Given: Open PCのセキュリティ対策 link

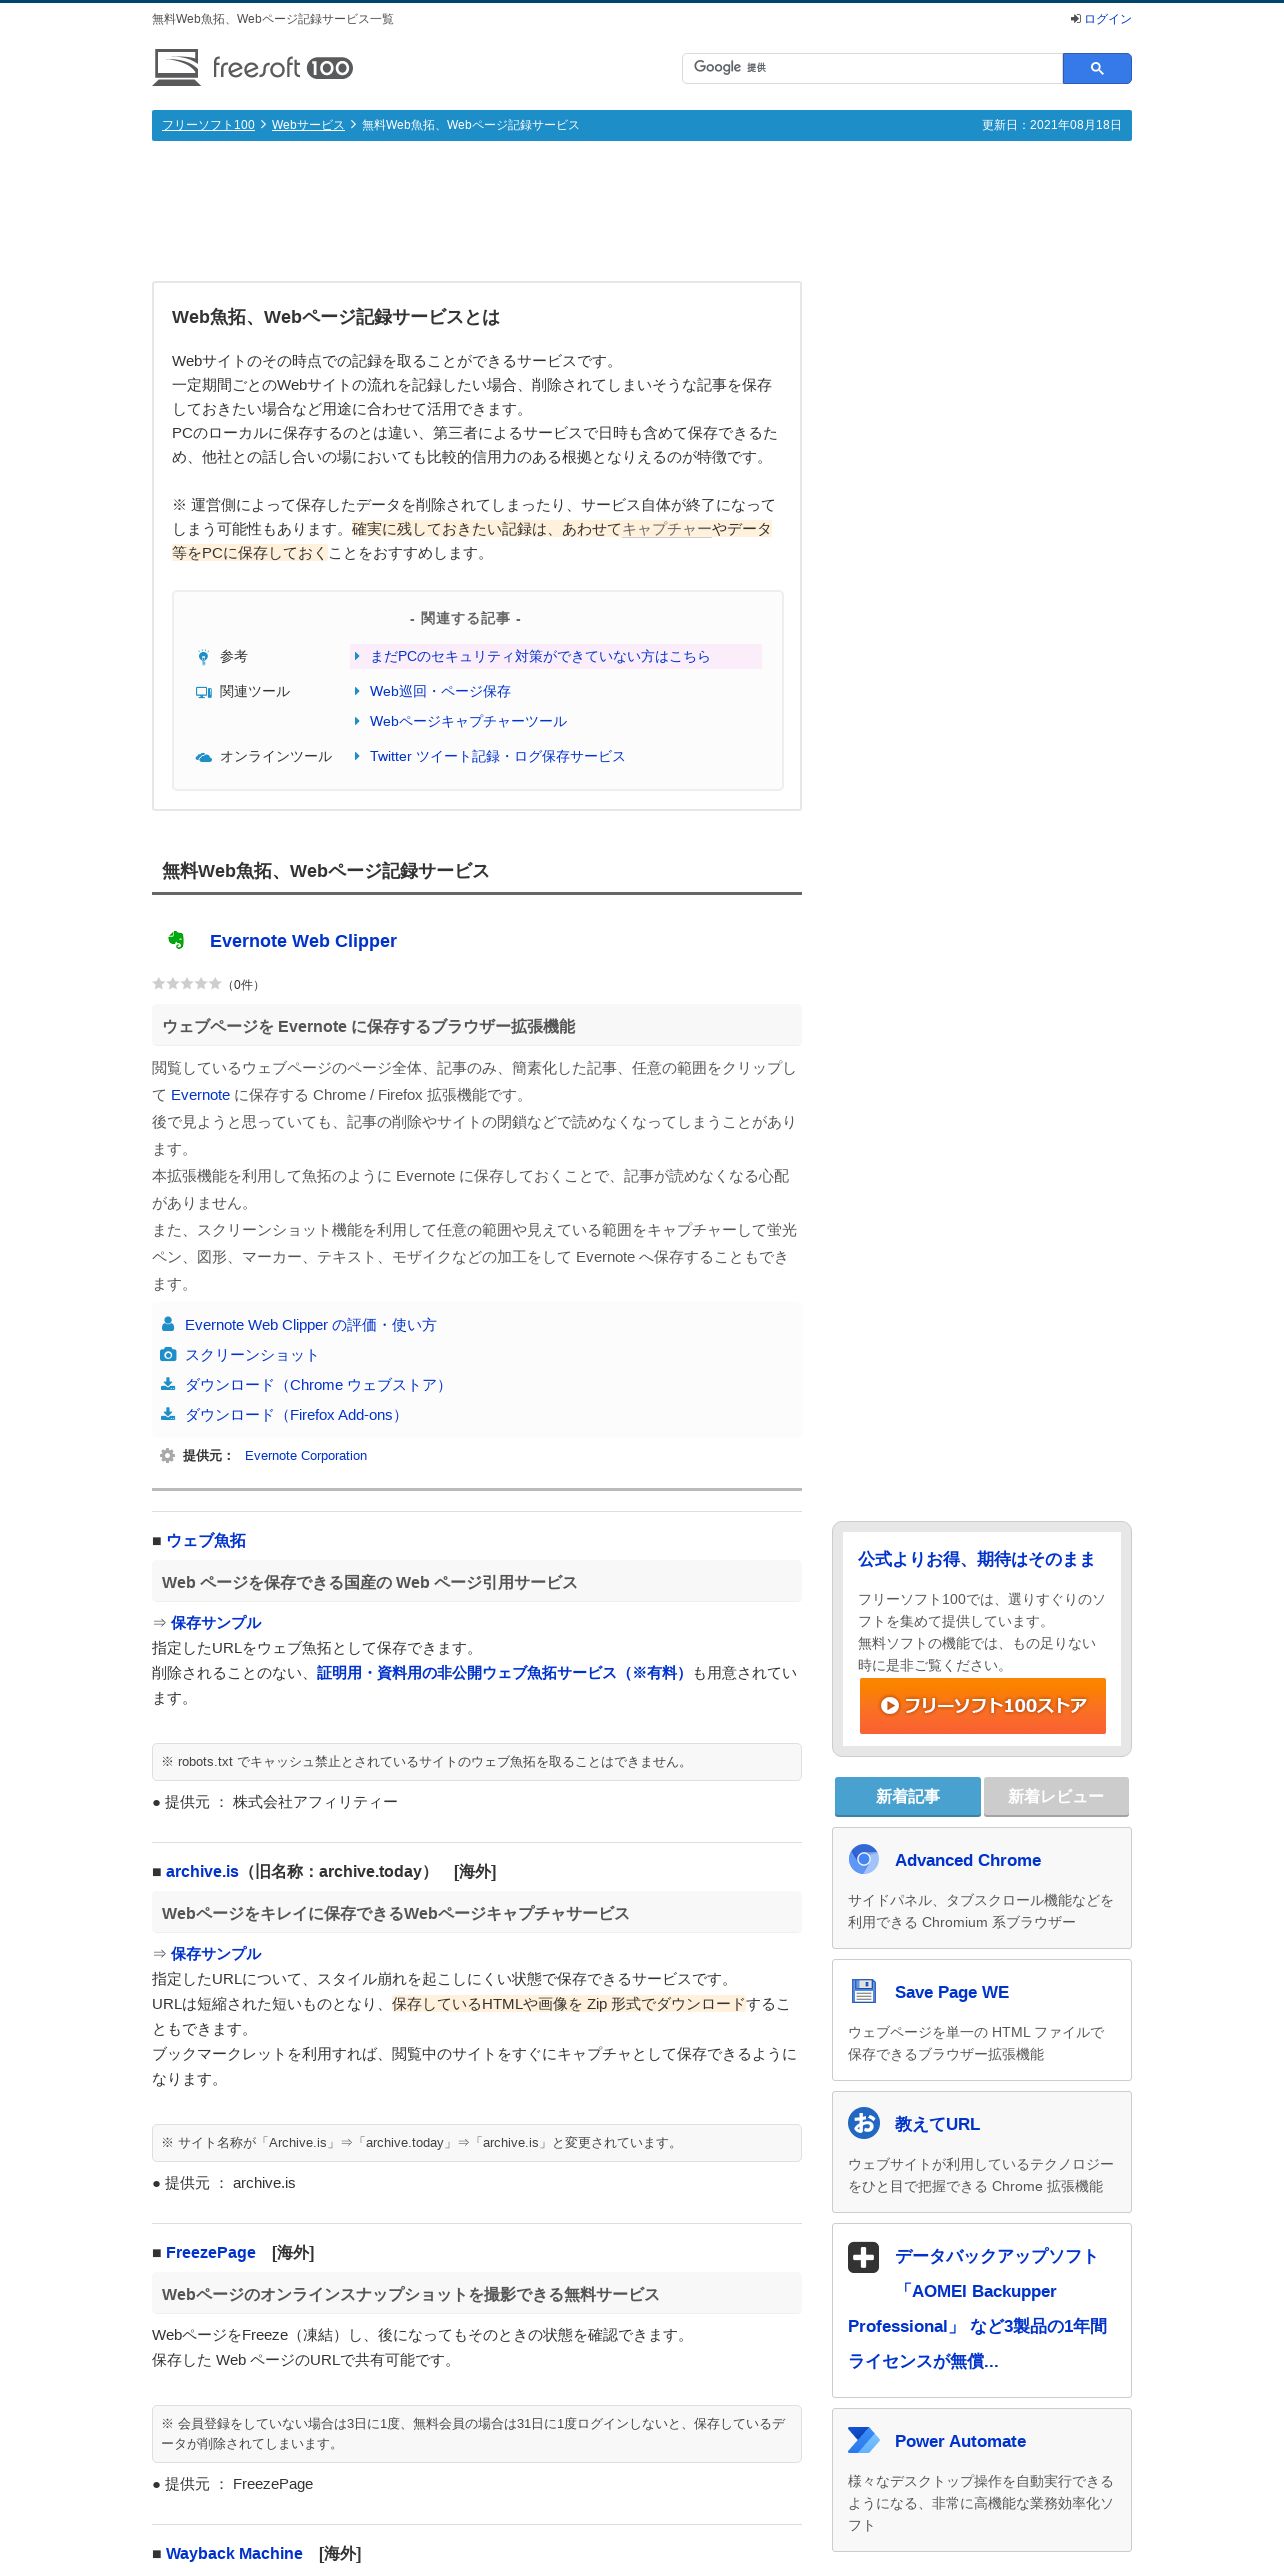Looking at the screenshot, I should (x=540, y=656).
